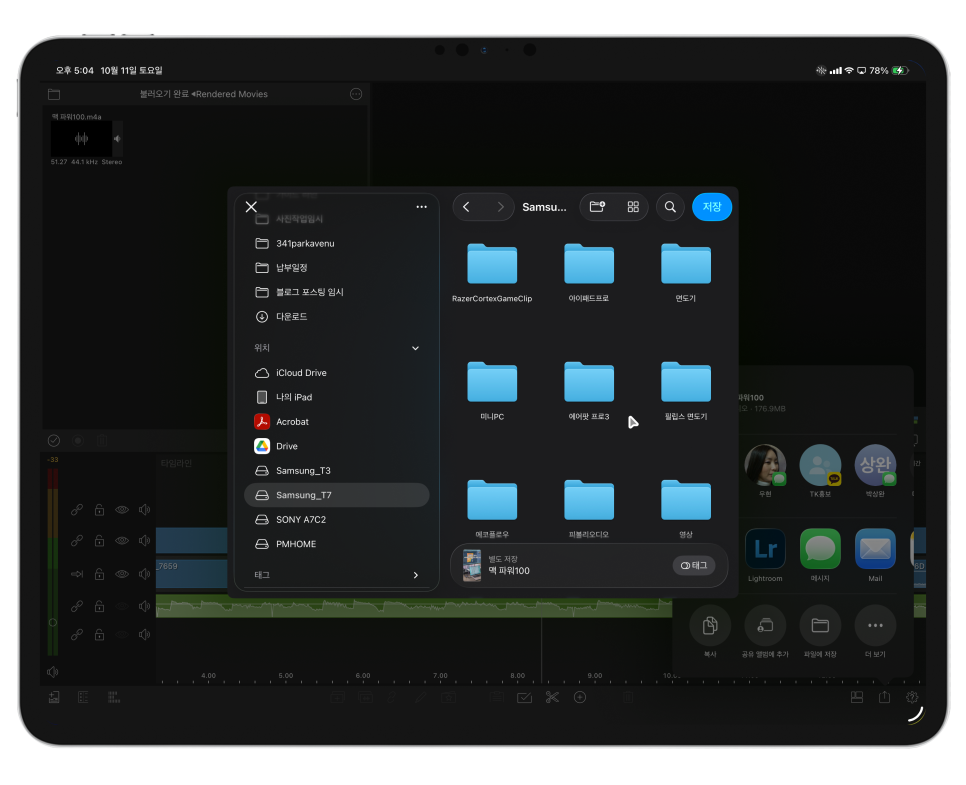Open the layout switcher icon
The image size is (966, 785).
pos(856,698)
